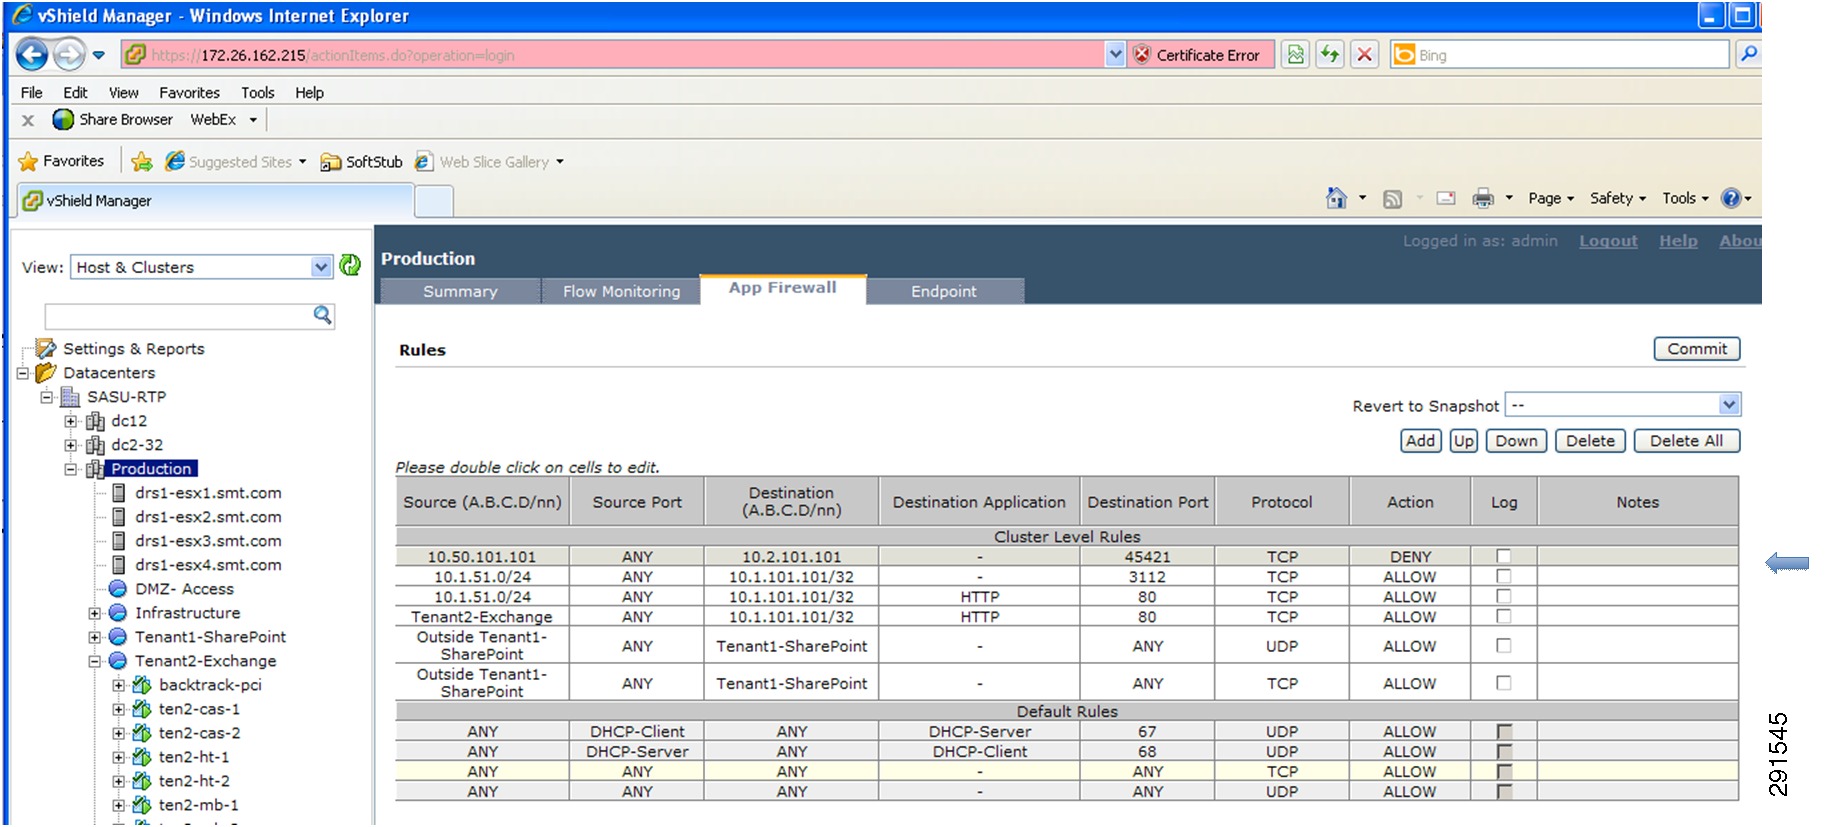This screenshot has width=1827, height=827.
Task: Click the red Stop loading icon
Action: (x=1364, y=55)
